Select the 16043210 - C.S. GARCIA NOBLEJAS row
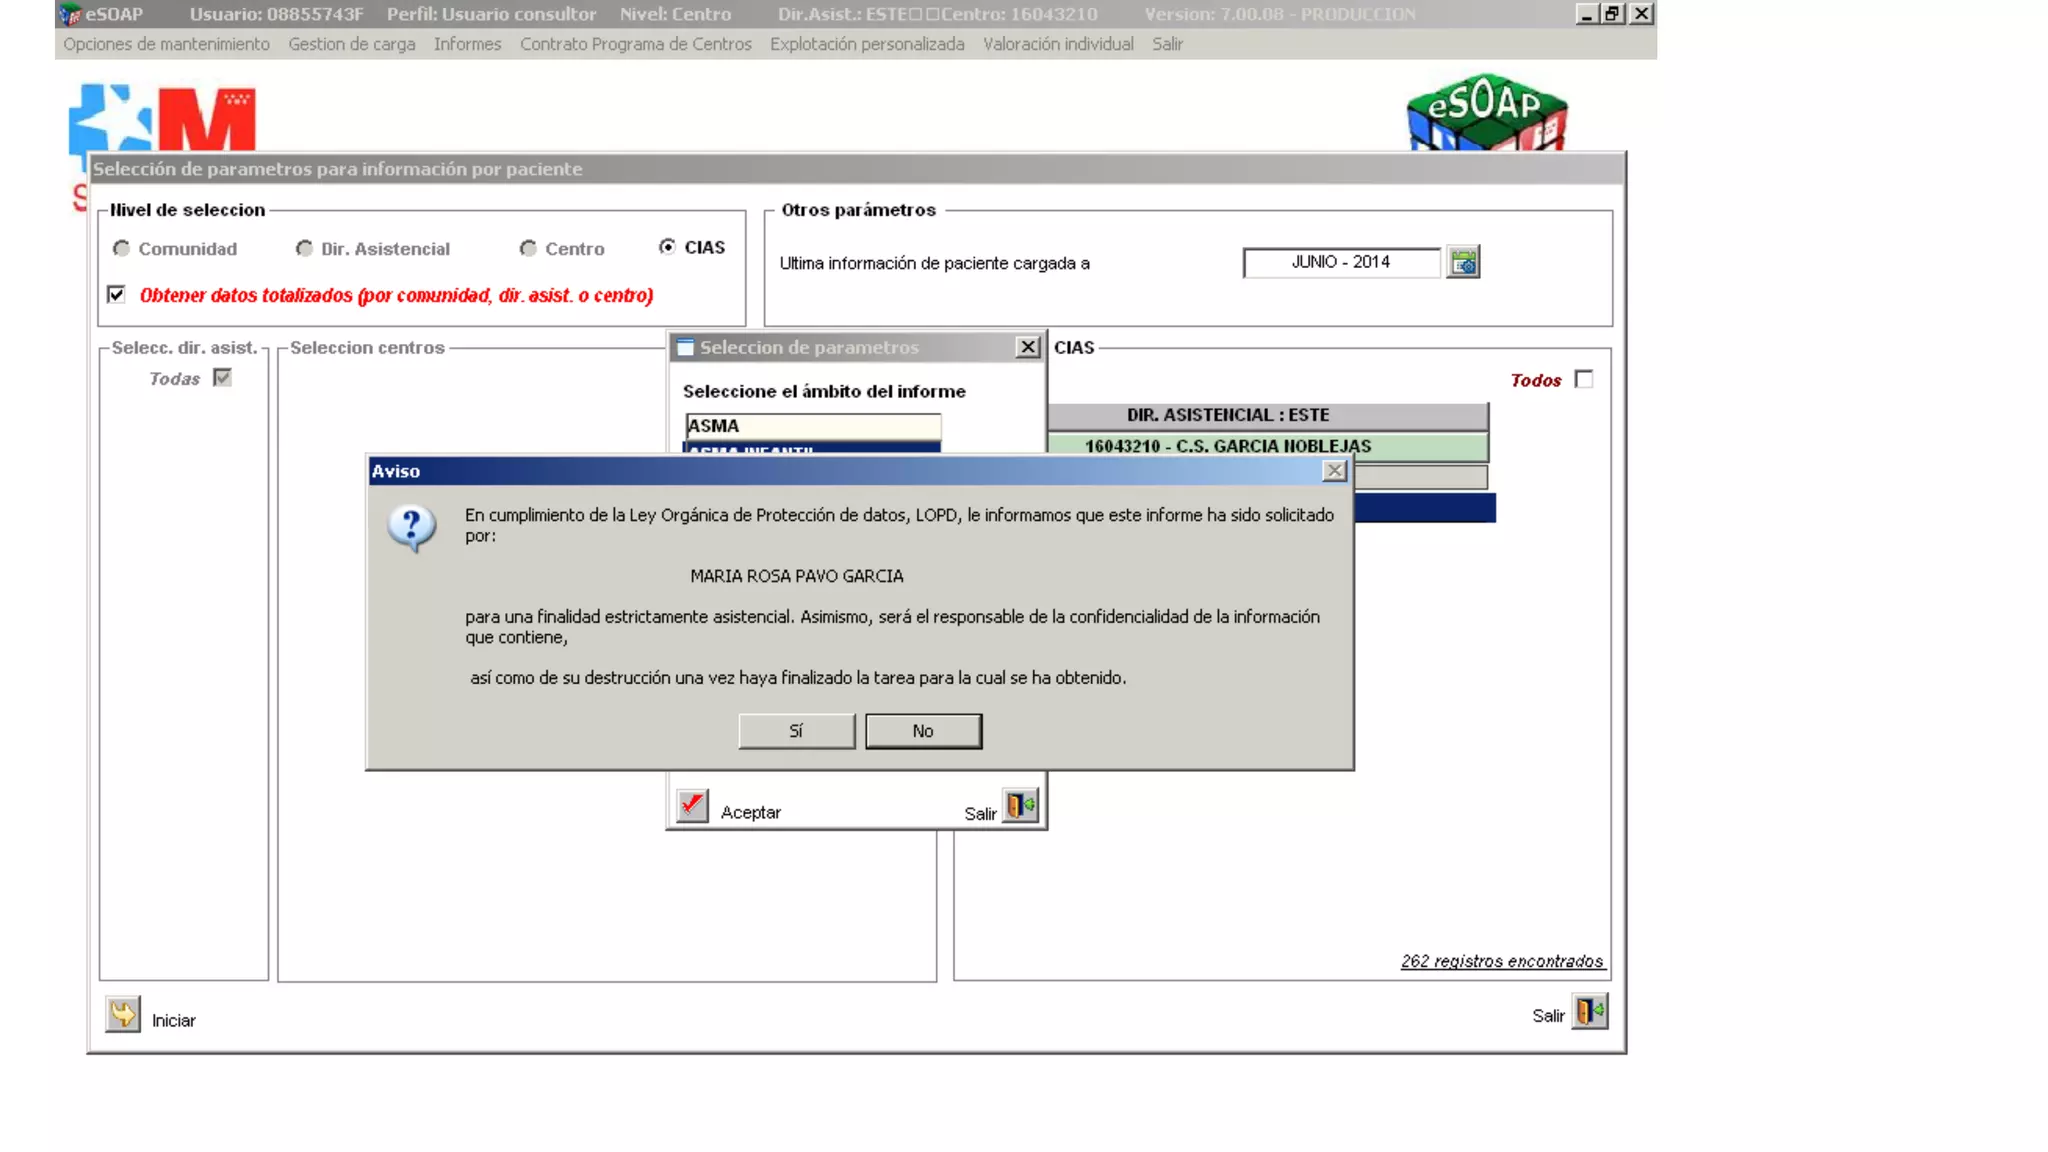Image resolution: width=2048 pixels, height=1152 pixels. click(x=1227, y=446)
